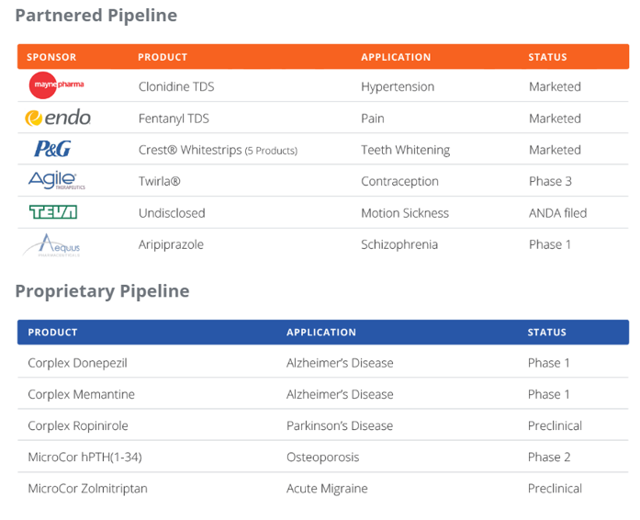This screenshot has height=520, width=640.
Task: Click the Corplex Donepezil product cell
Action: pyautogui.click(x=78, y=363)
